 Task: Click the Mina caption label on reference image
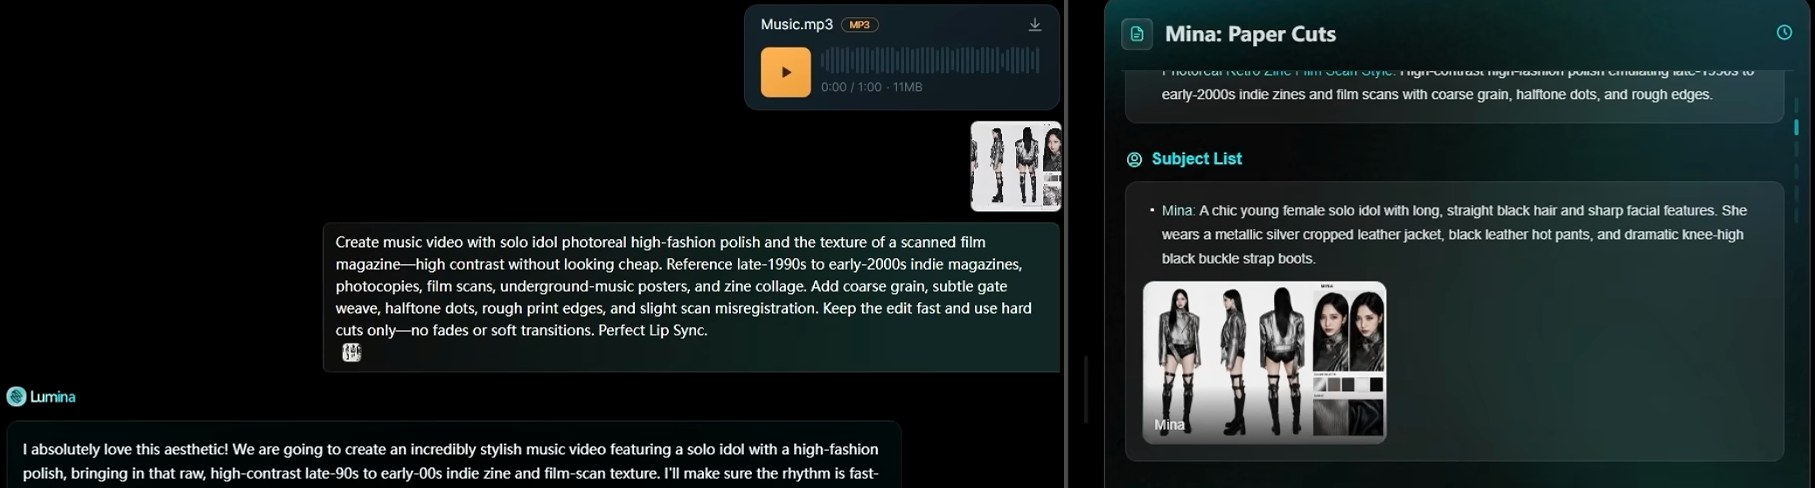tap(1169, 425)
